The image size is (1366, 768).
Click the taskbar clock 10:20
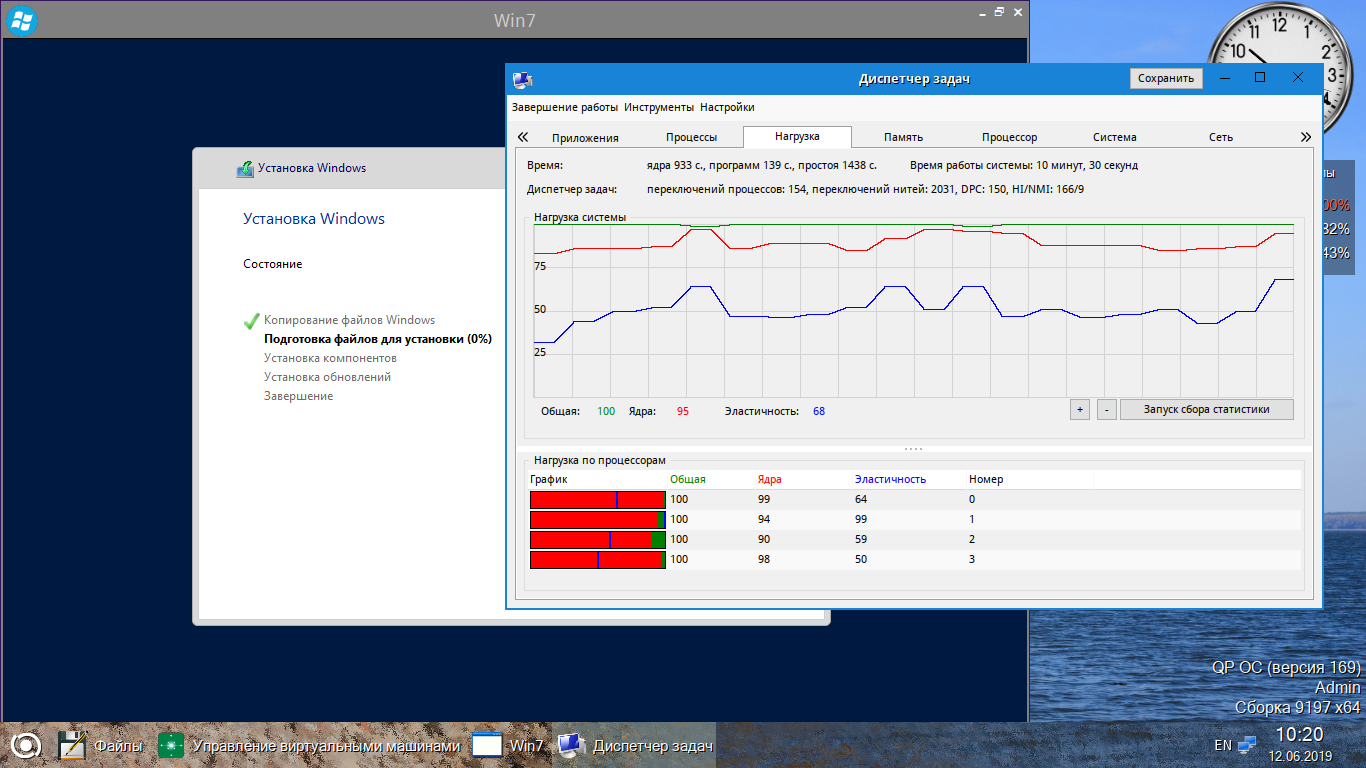[1299, 735]
